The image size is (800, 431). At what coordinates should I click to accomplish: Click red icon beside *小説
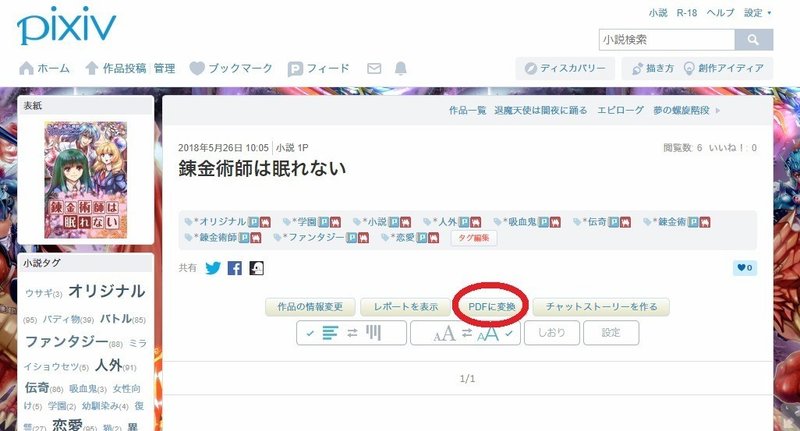[406, 222]
